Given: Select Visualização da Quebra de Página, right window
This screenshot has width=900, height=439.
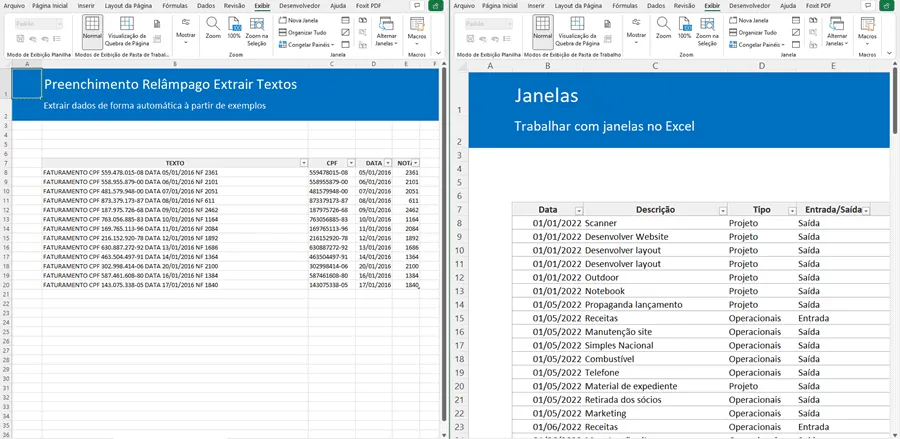Looking at the screenshot, I should (x=577, y=31).
